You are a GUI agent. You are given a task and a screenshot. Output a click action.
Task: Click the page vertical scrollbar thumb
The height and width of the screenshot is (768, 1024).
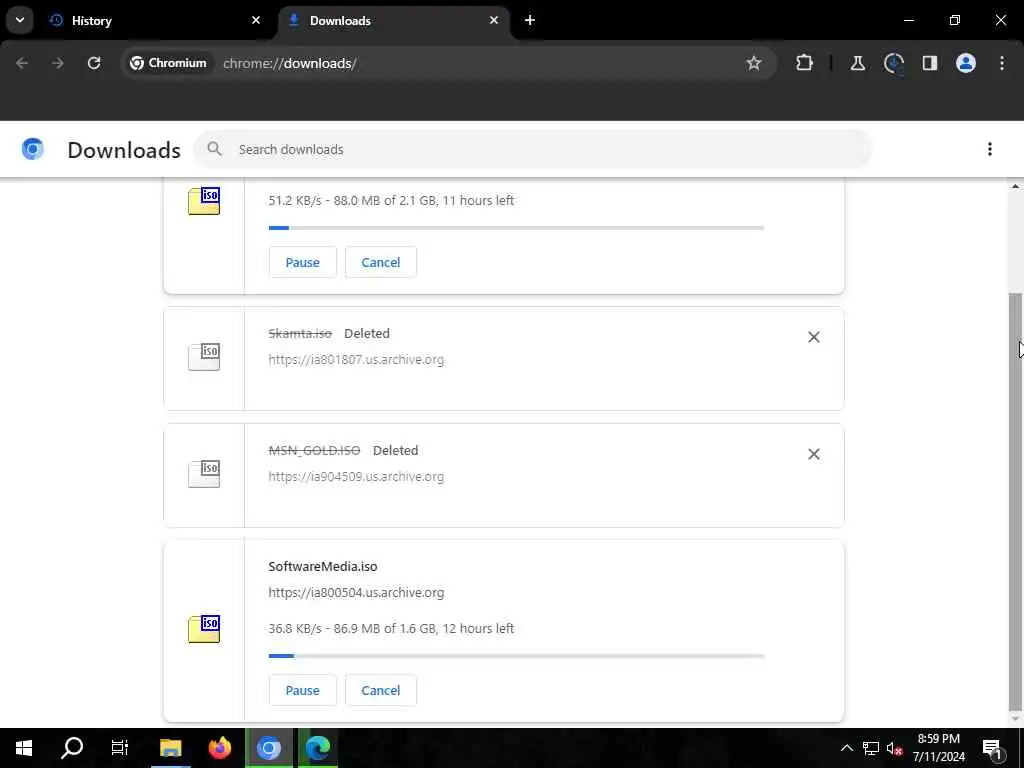tap(1015, 502)
